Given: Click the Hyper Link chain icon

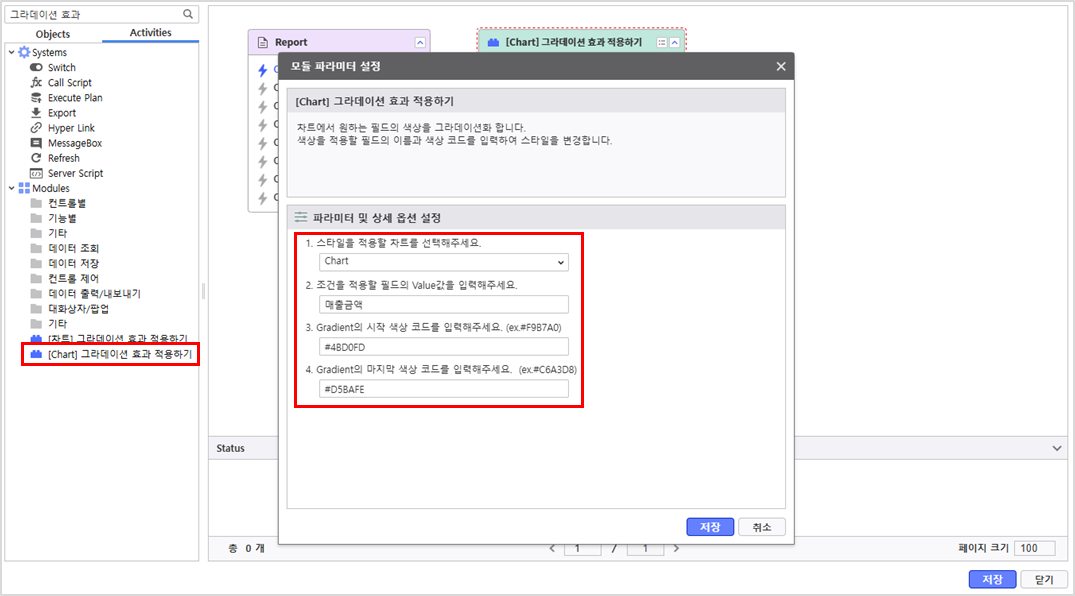Looking at the screenshot, I should click(x=36, y=128).
